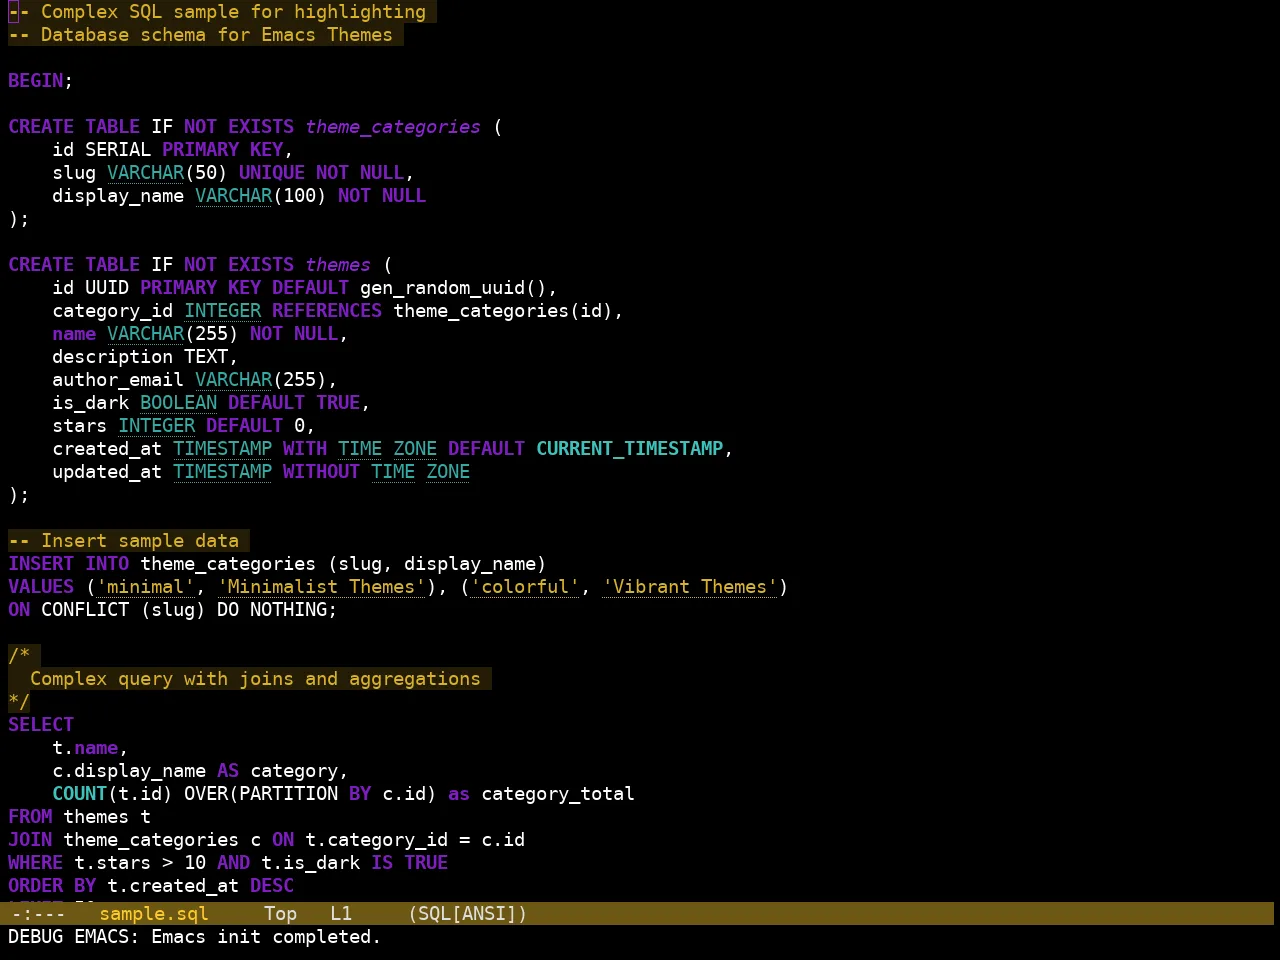Click the stars column name in table definition
This screenshot has height=960, width=1280.
tap(79, 425)
